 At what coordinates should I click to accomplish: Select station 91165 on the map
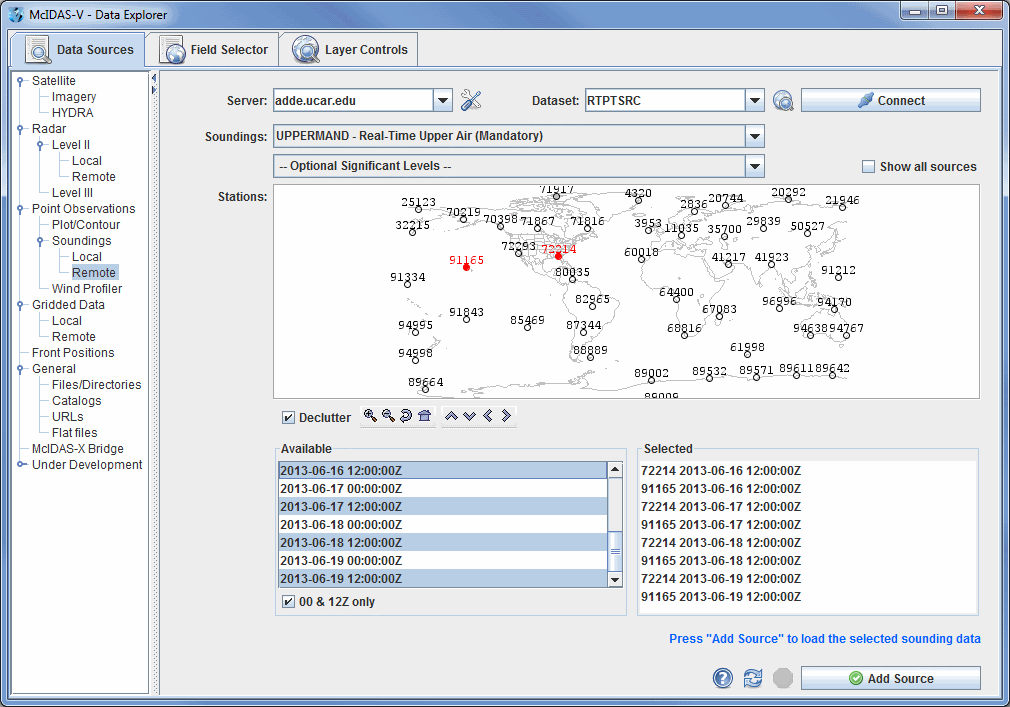pos(466,267)
